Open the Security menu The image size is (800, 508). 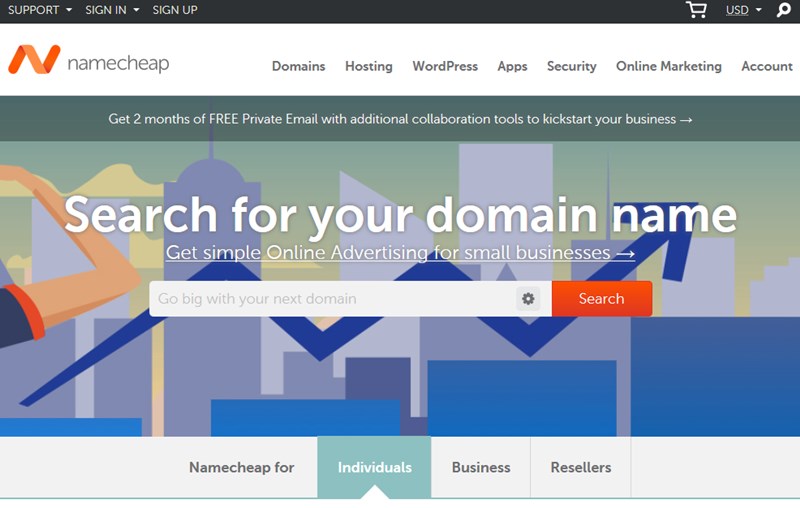pyautogui.click(x=571, y=66)
